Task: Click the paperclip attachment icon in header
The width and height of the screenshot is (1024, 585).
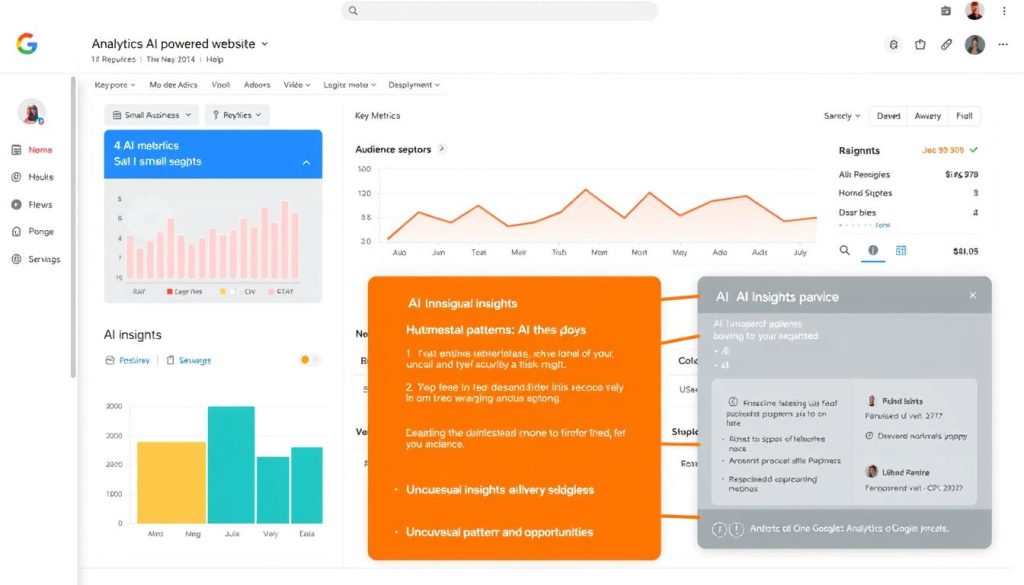Action: click(946, 44)
